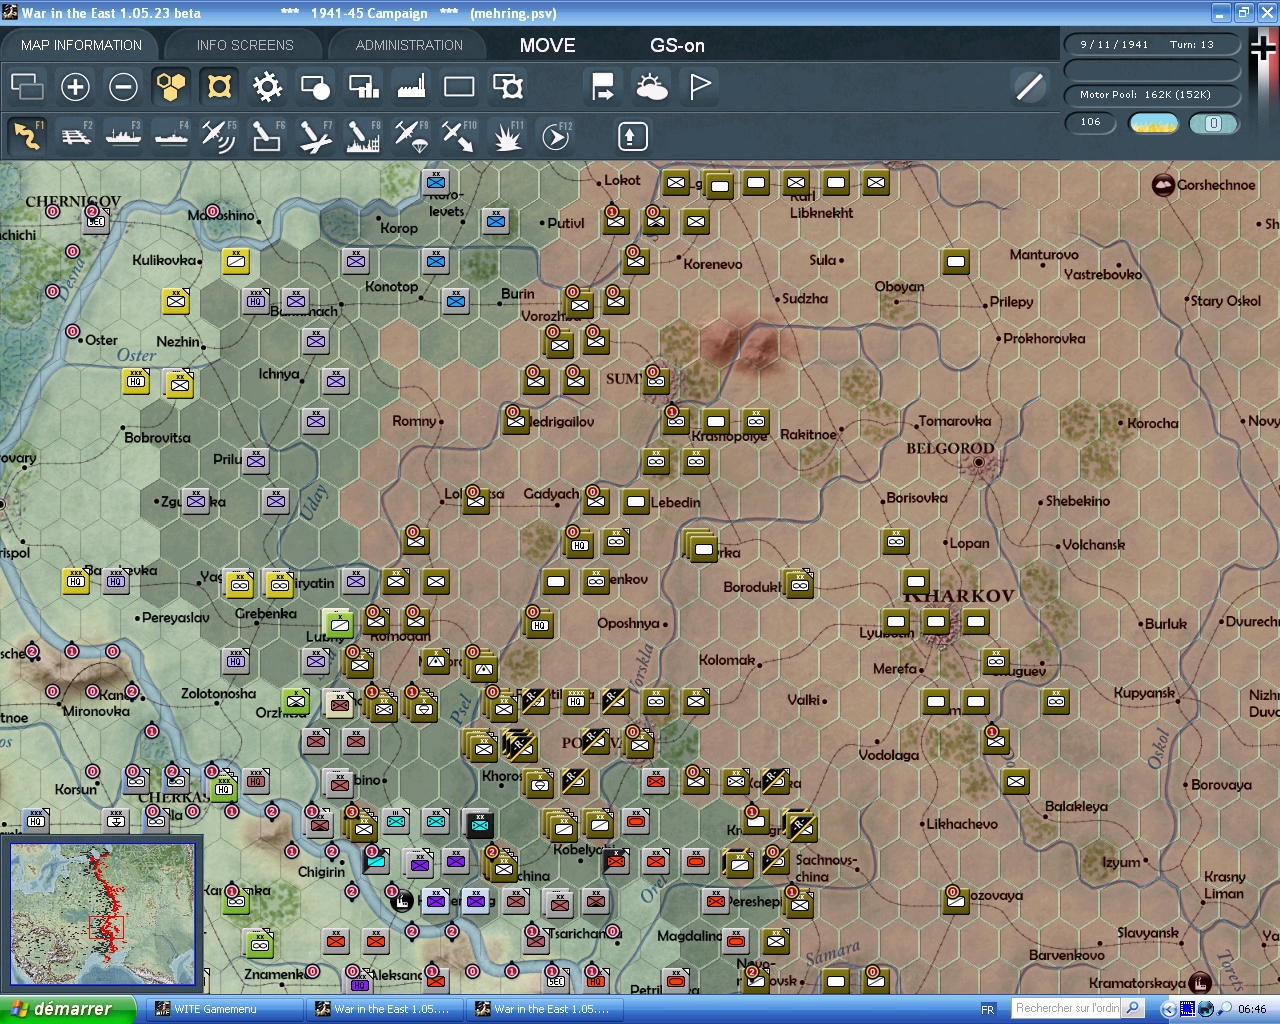Click the taskbar clock showing 06:46

tap(1252, 1009)
